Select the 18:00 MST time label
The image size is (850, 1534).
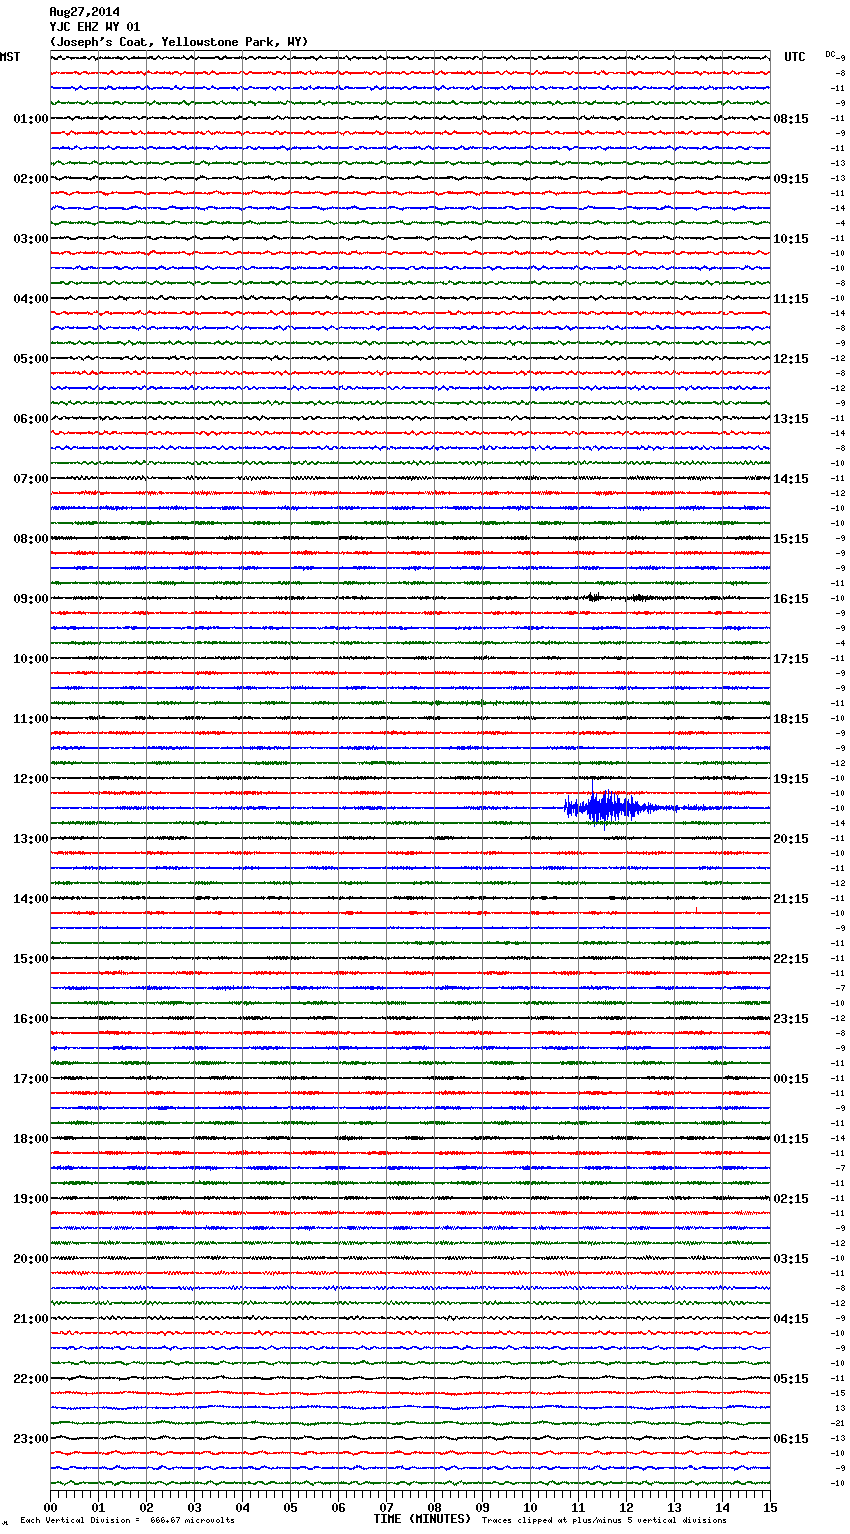(x=31, y=1139)
